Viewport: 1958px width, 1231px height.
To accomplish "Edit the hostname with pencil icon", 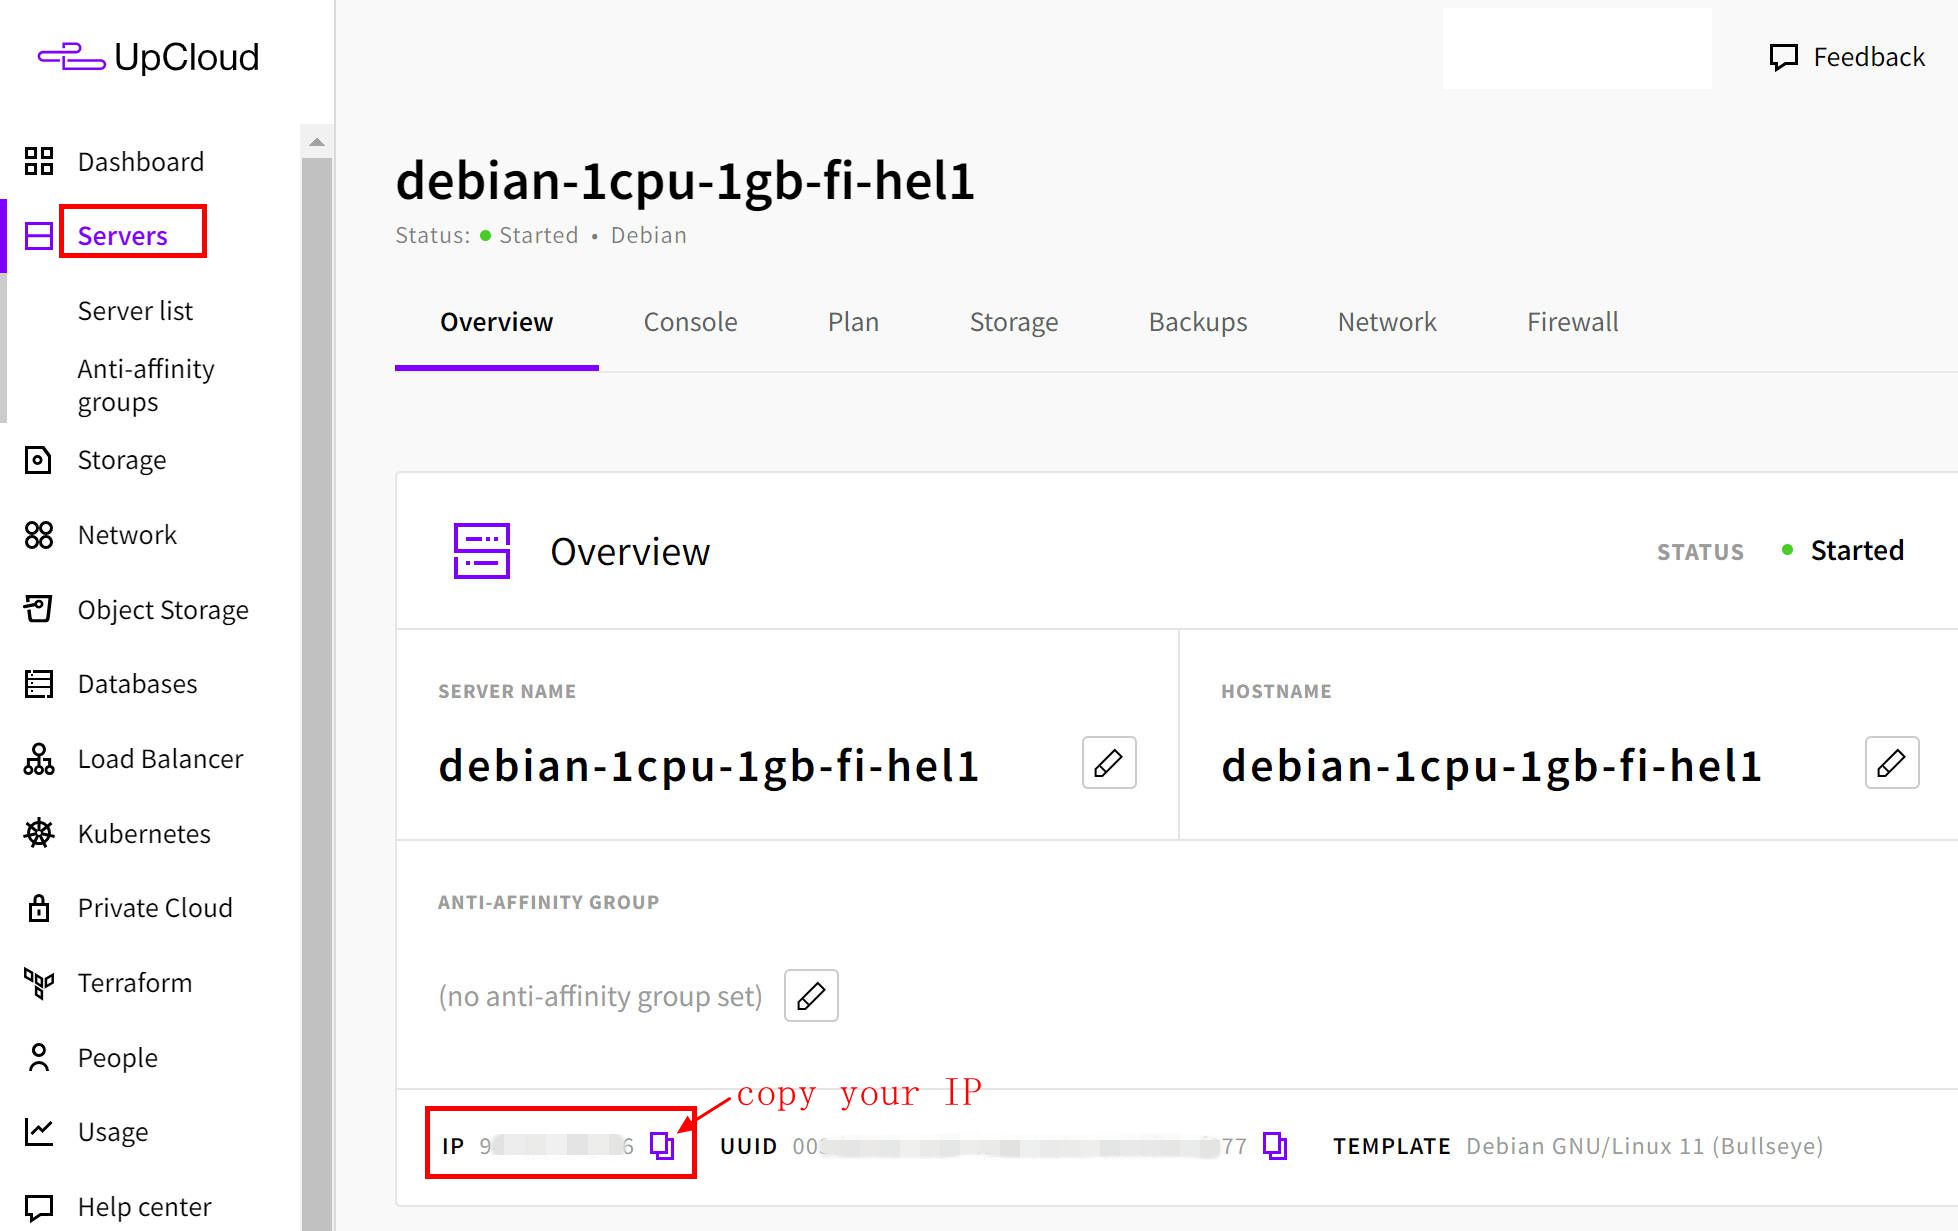I will (x=1892, y=763).
